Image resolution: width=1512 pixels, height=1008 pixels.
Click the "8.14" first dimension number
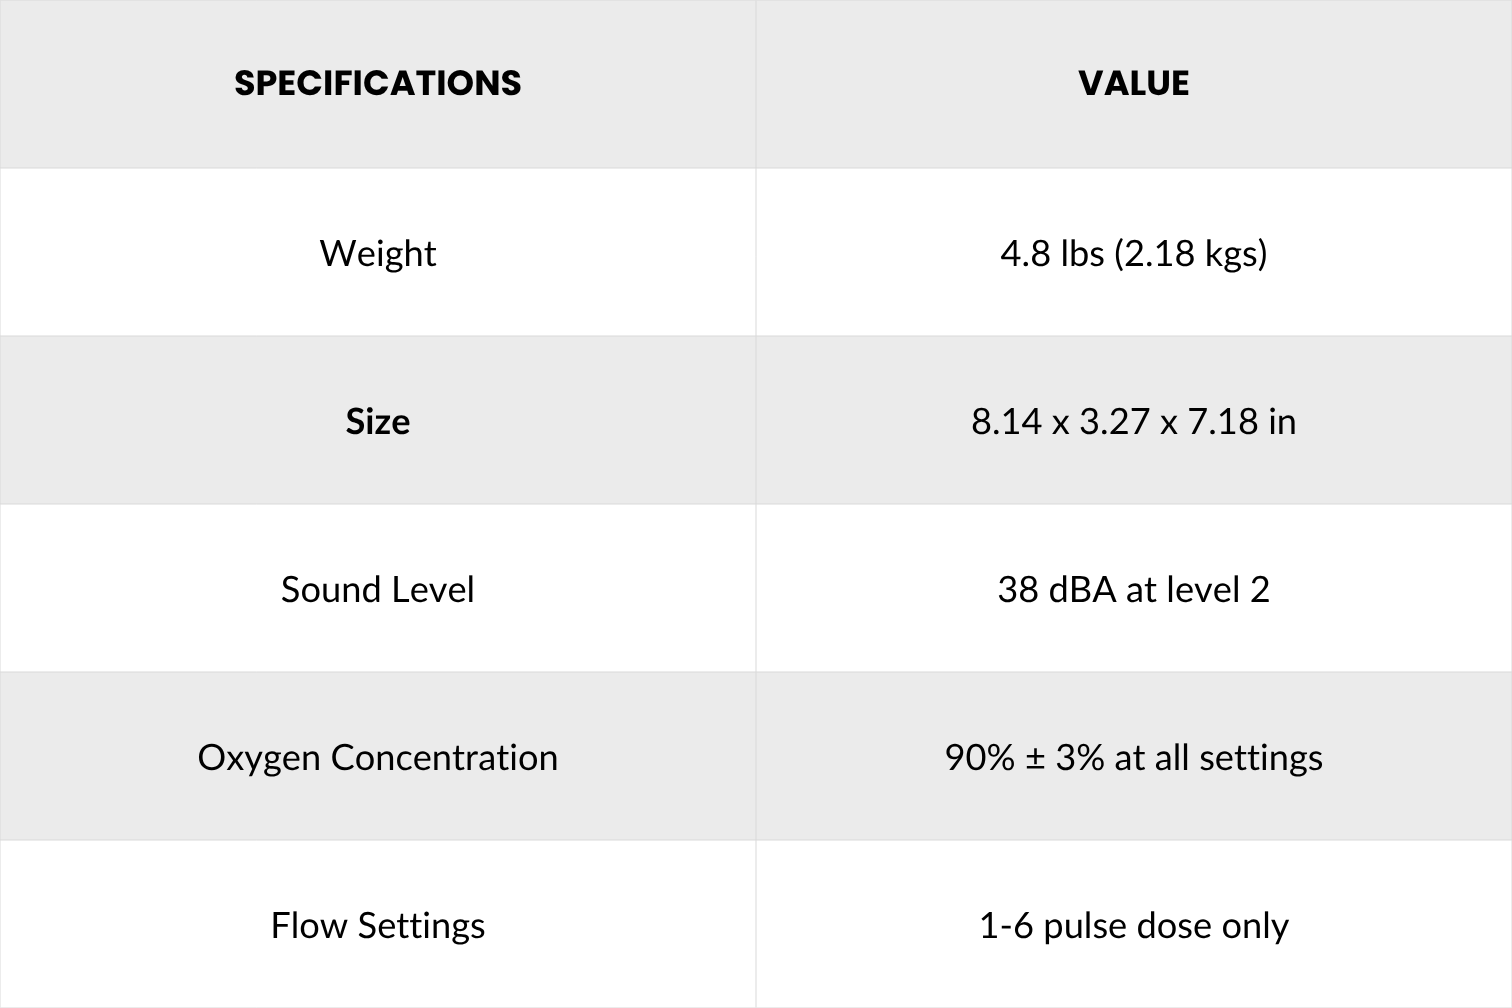tap(1006, 421)
